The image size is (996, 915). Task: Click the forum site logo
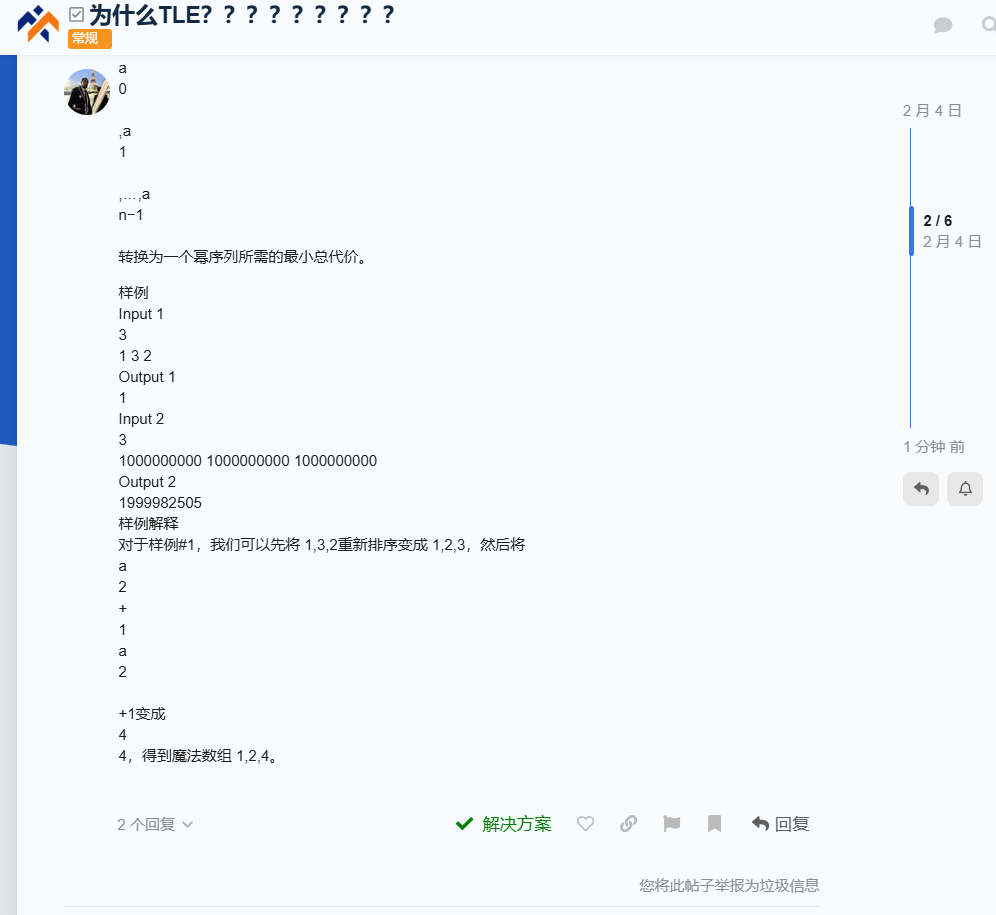tap(38, 24)
